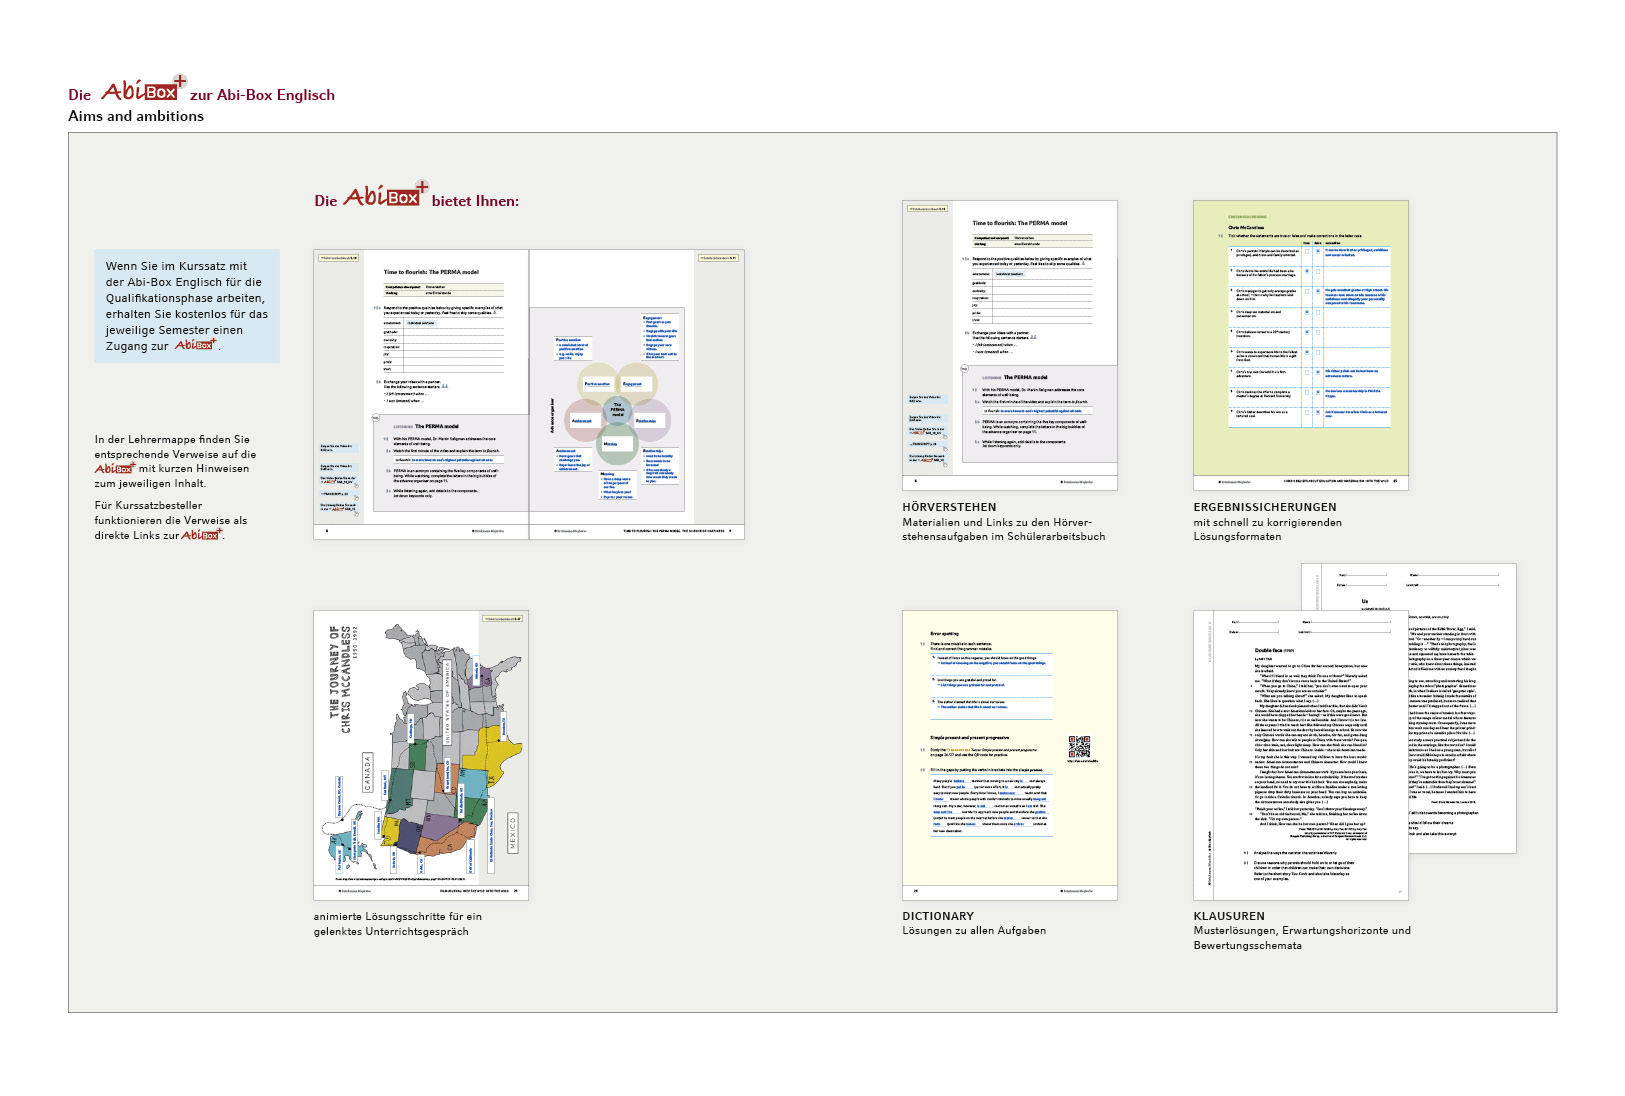
Task: Click the central "The PERMA model" circle
Action: pos(617,410)
